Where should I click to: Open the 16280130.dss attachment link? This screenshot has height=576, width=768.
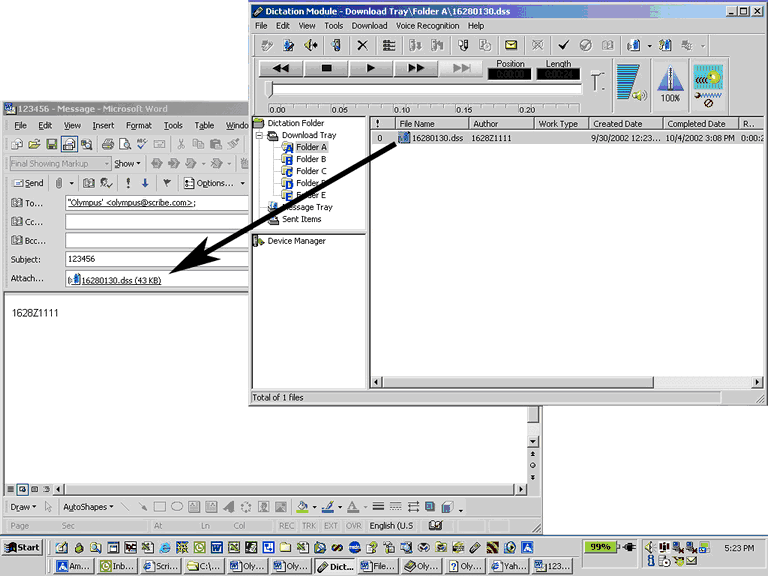[121, 280]
